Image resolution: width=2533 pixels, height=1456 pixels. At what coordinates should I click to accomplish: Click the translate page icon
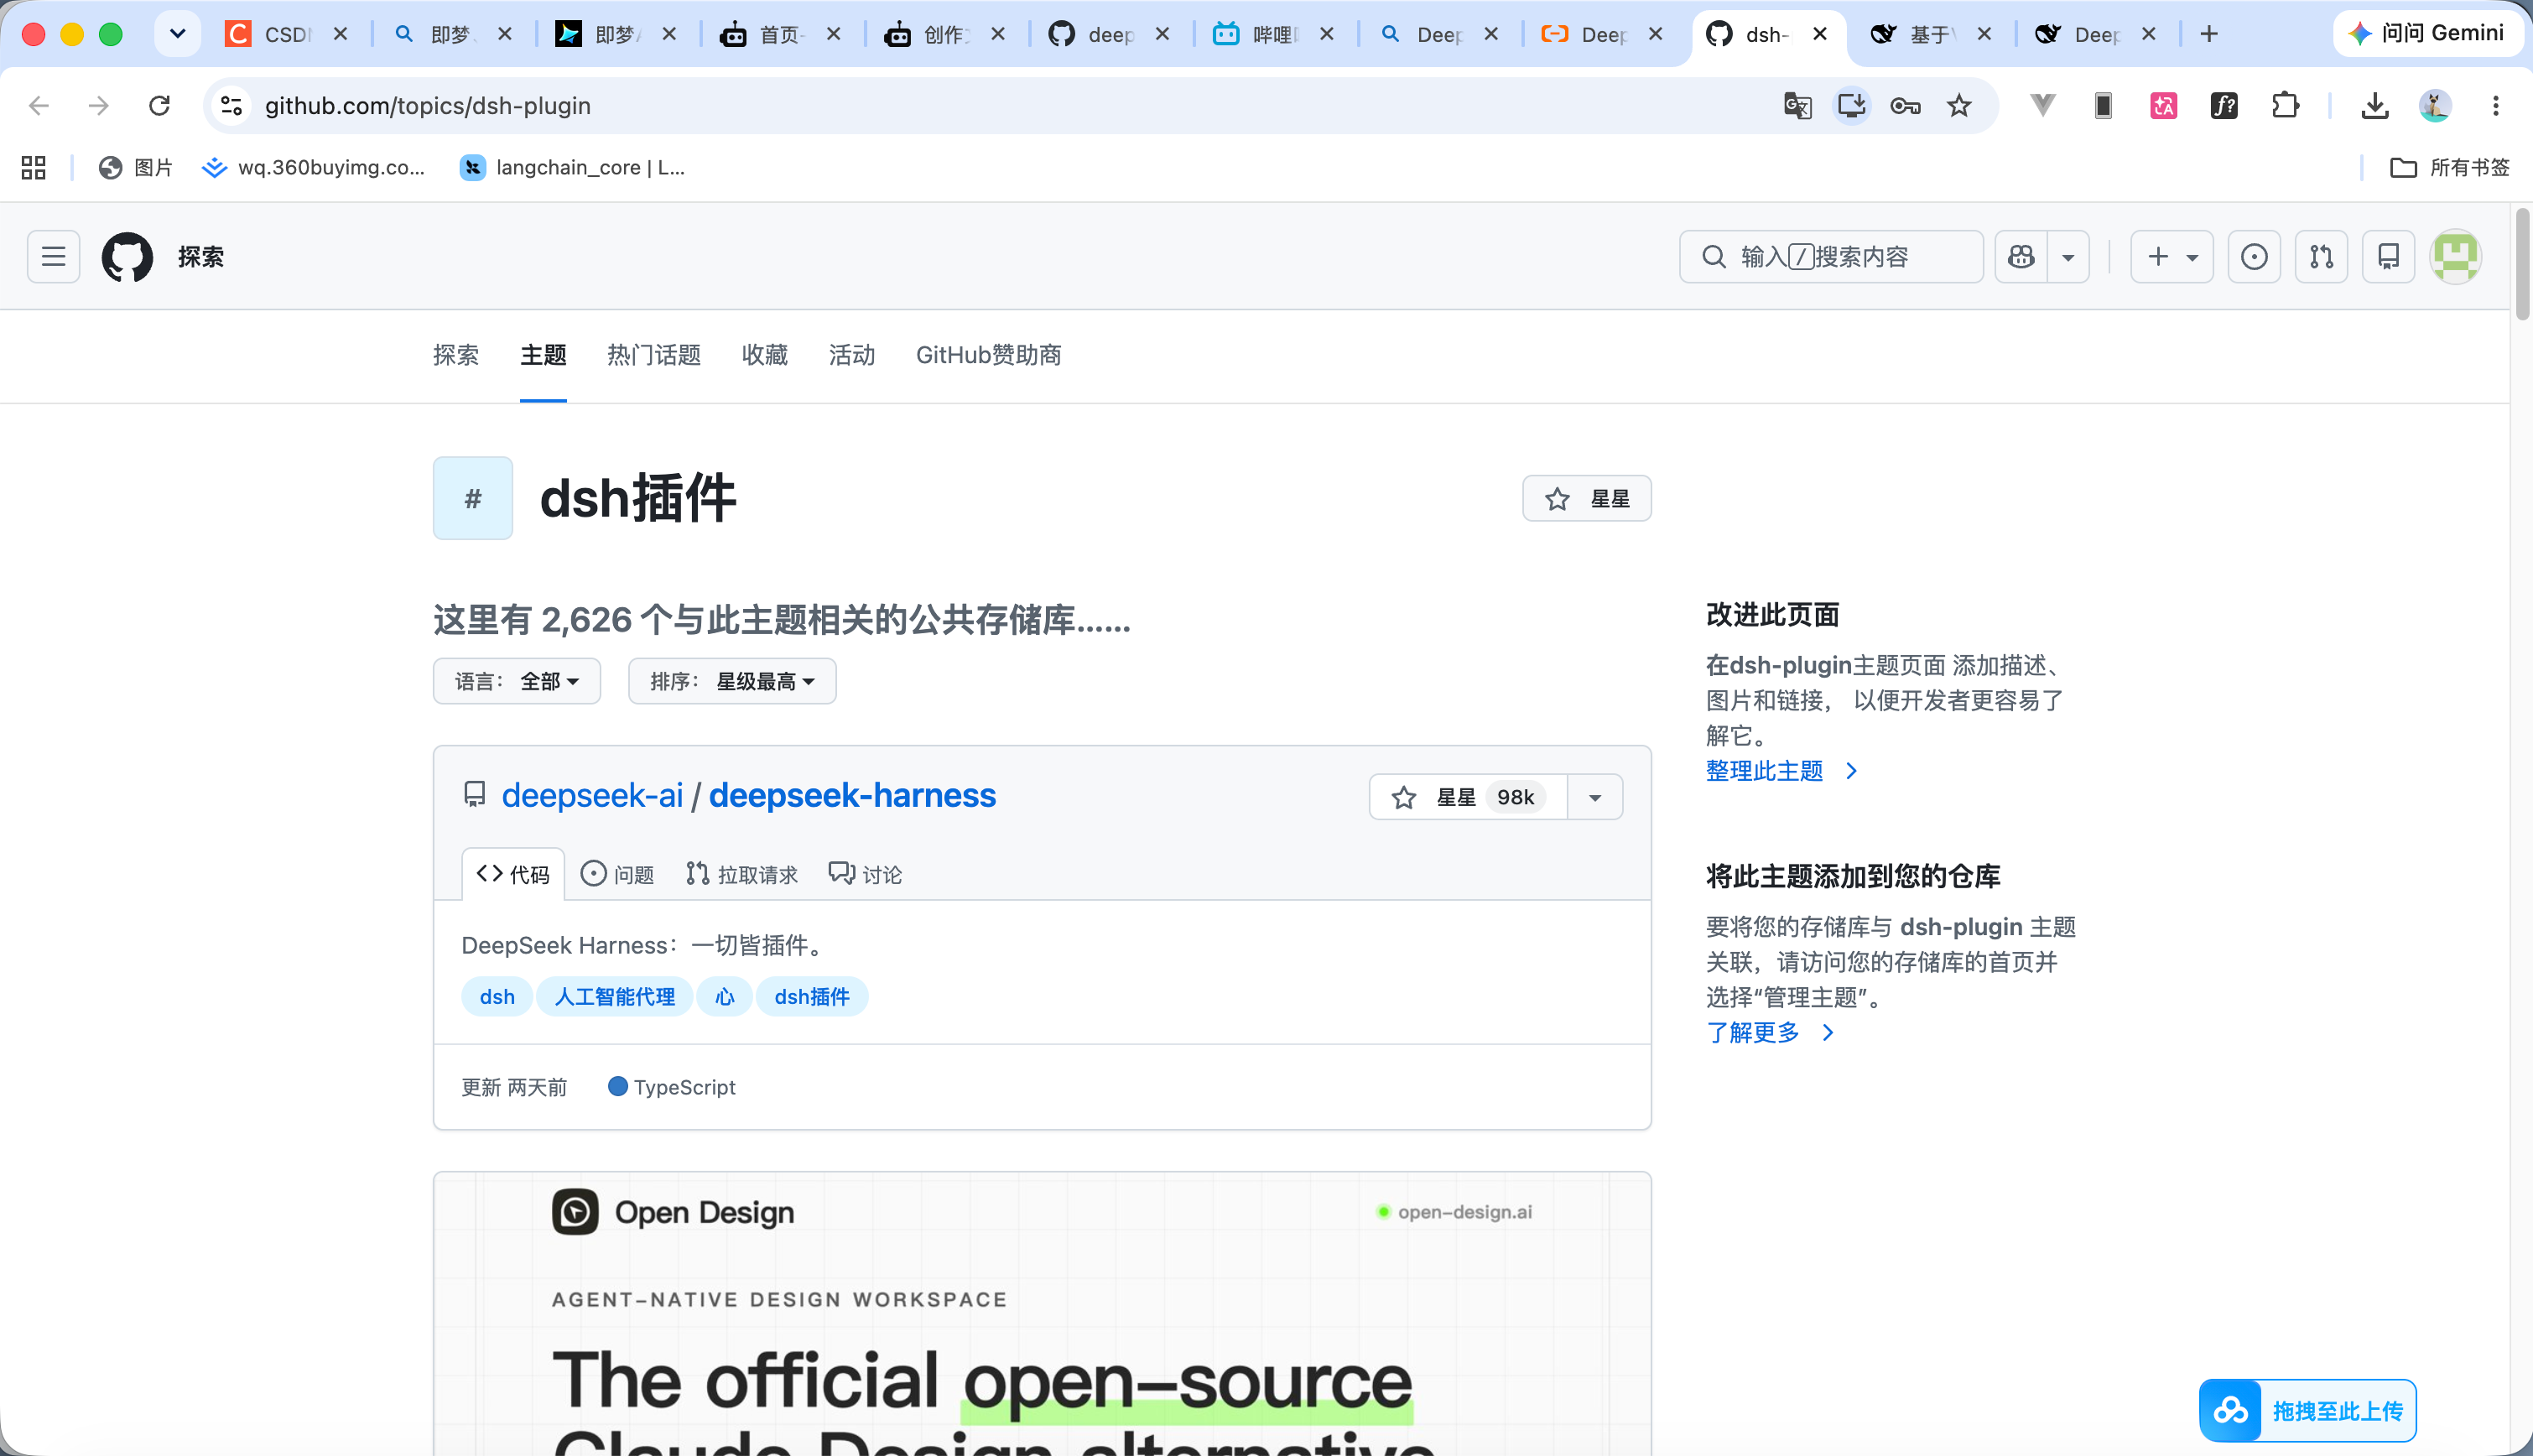click(1798, 105)
